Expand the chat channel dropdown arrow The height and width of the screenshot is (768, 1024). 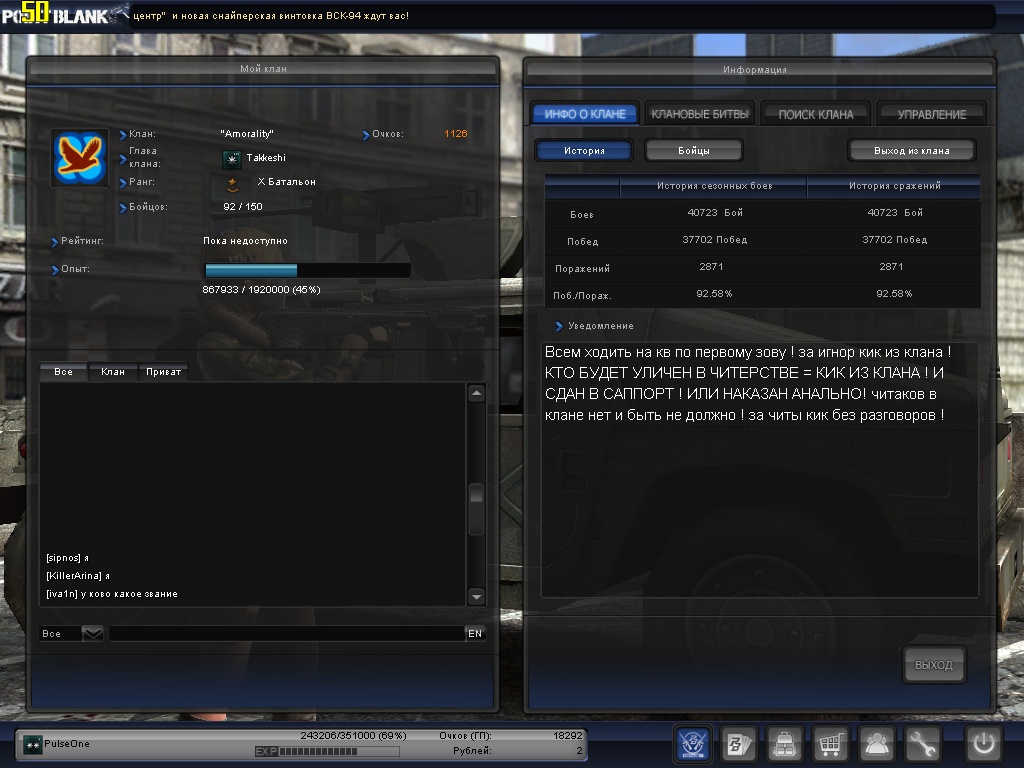(92, 633)
